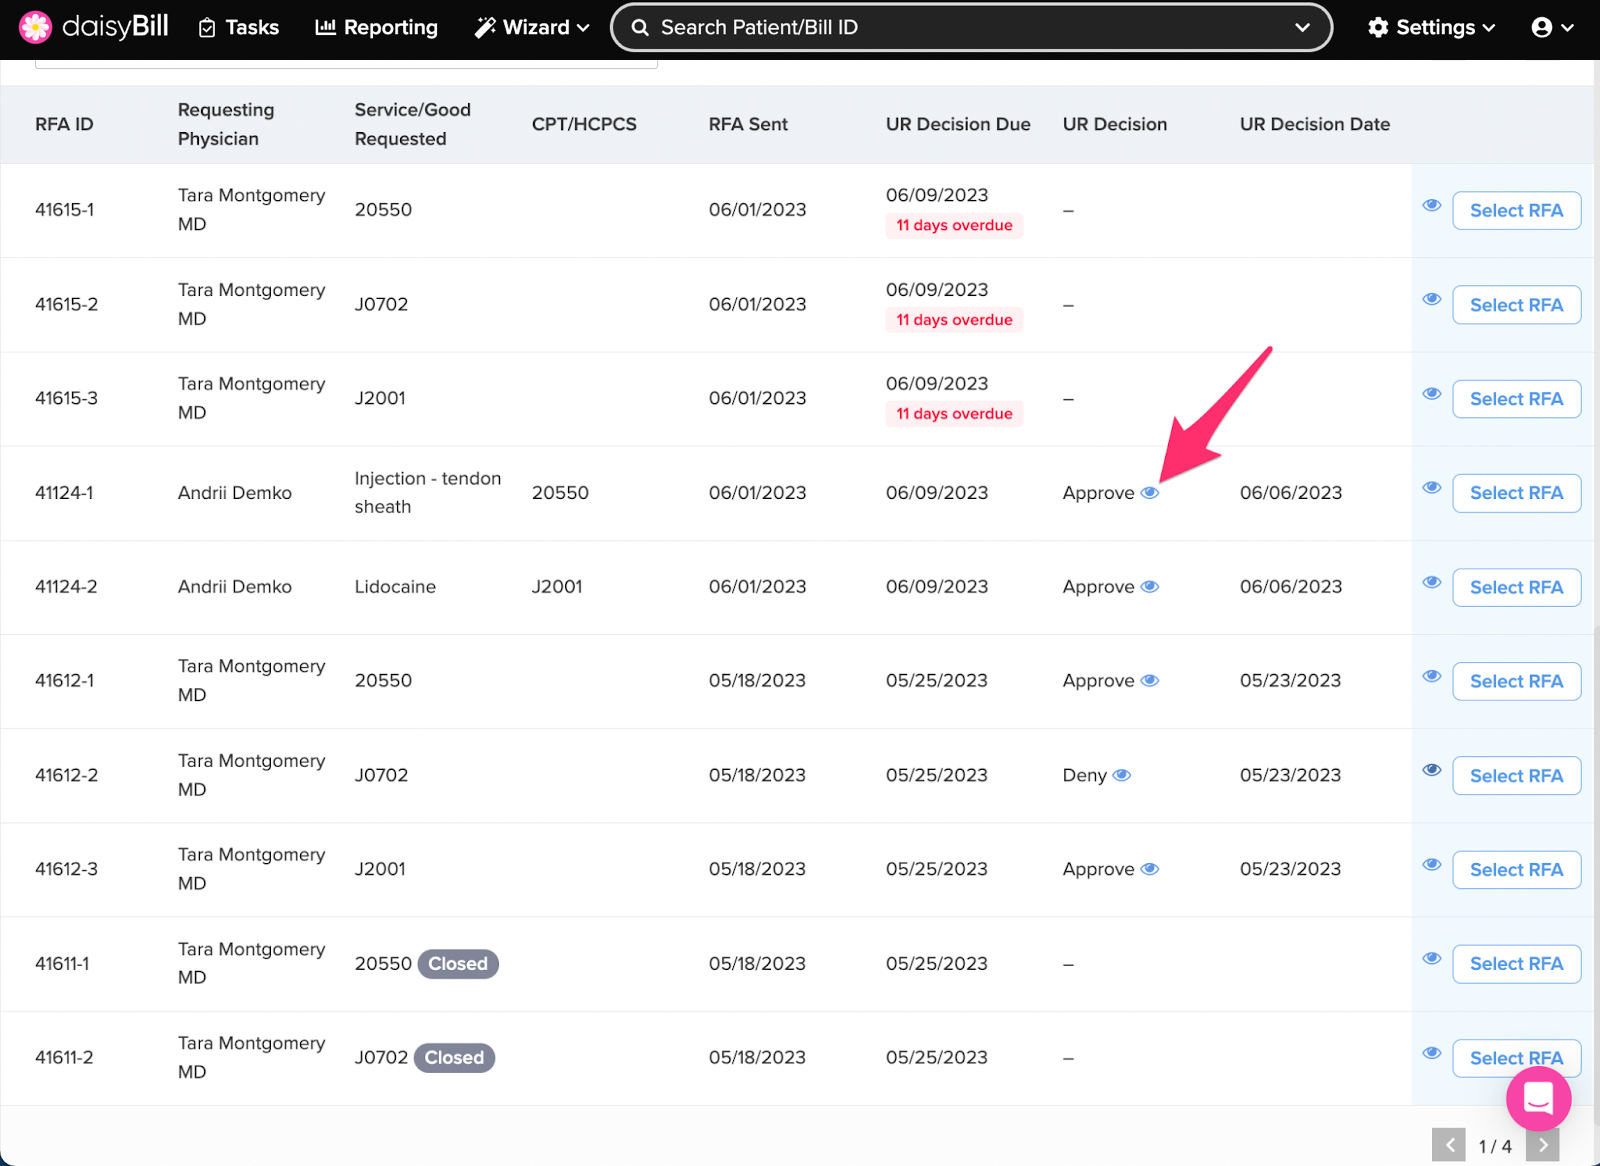1600x1166 pixels.
Task: View RFA 41611-1 via row eye icon
Action: [x=1432, y=958]
